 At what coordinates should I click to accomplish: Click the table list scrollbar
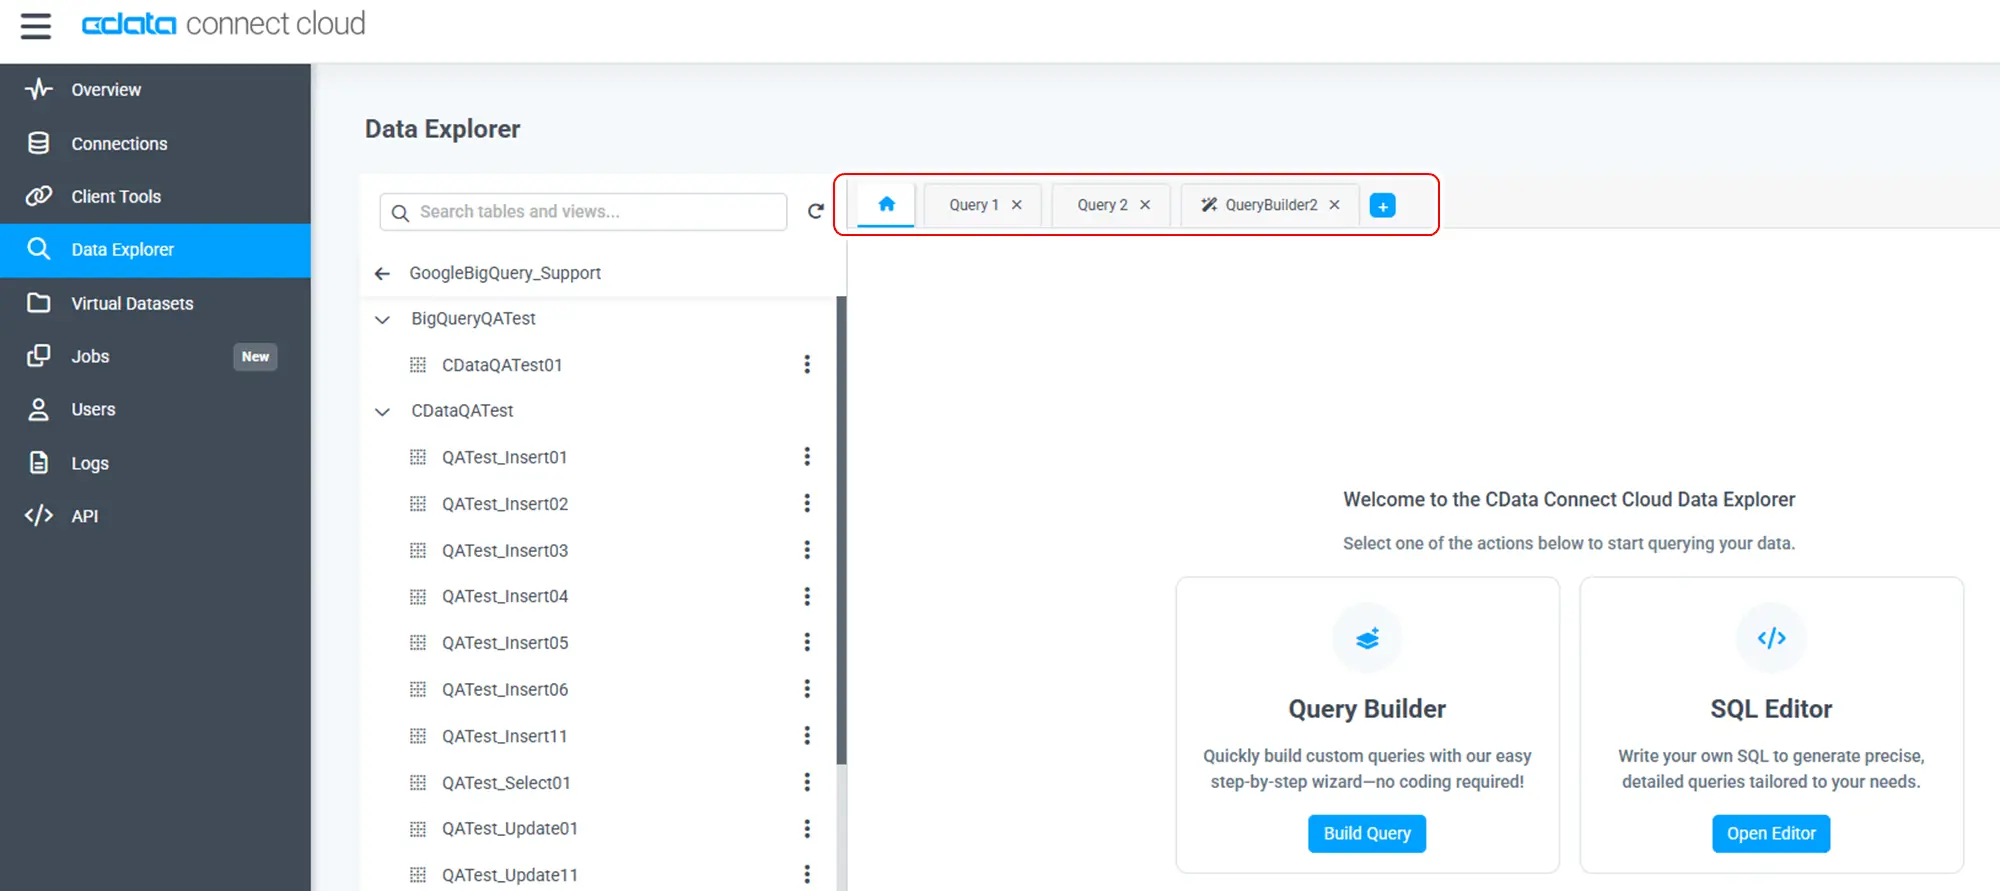pos(841,530)
